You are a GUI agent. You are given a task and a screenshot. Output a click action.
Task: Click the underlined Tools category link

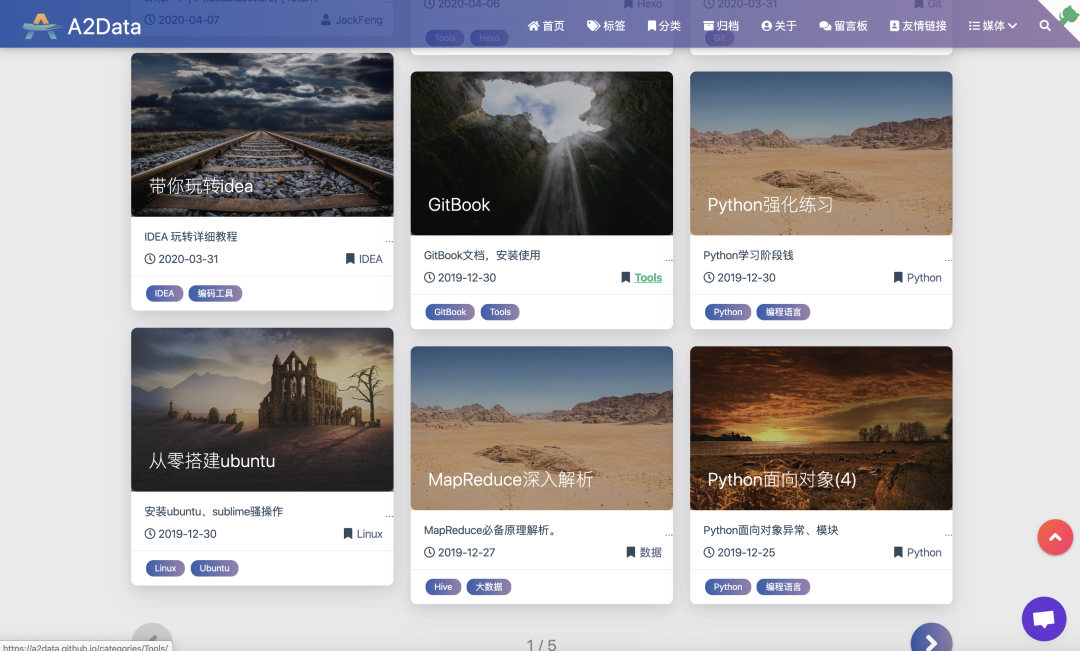pyautogui.click(x=648, y=278)
